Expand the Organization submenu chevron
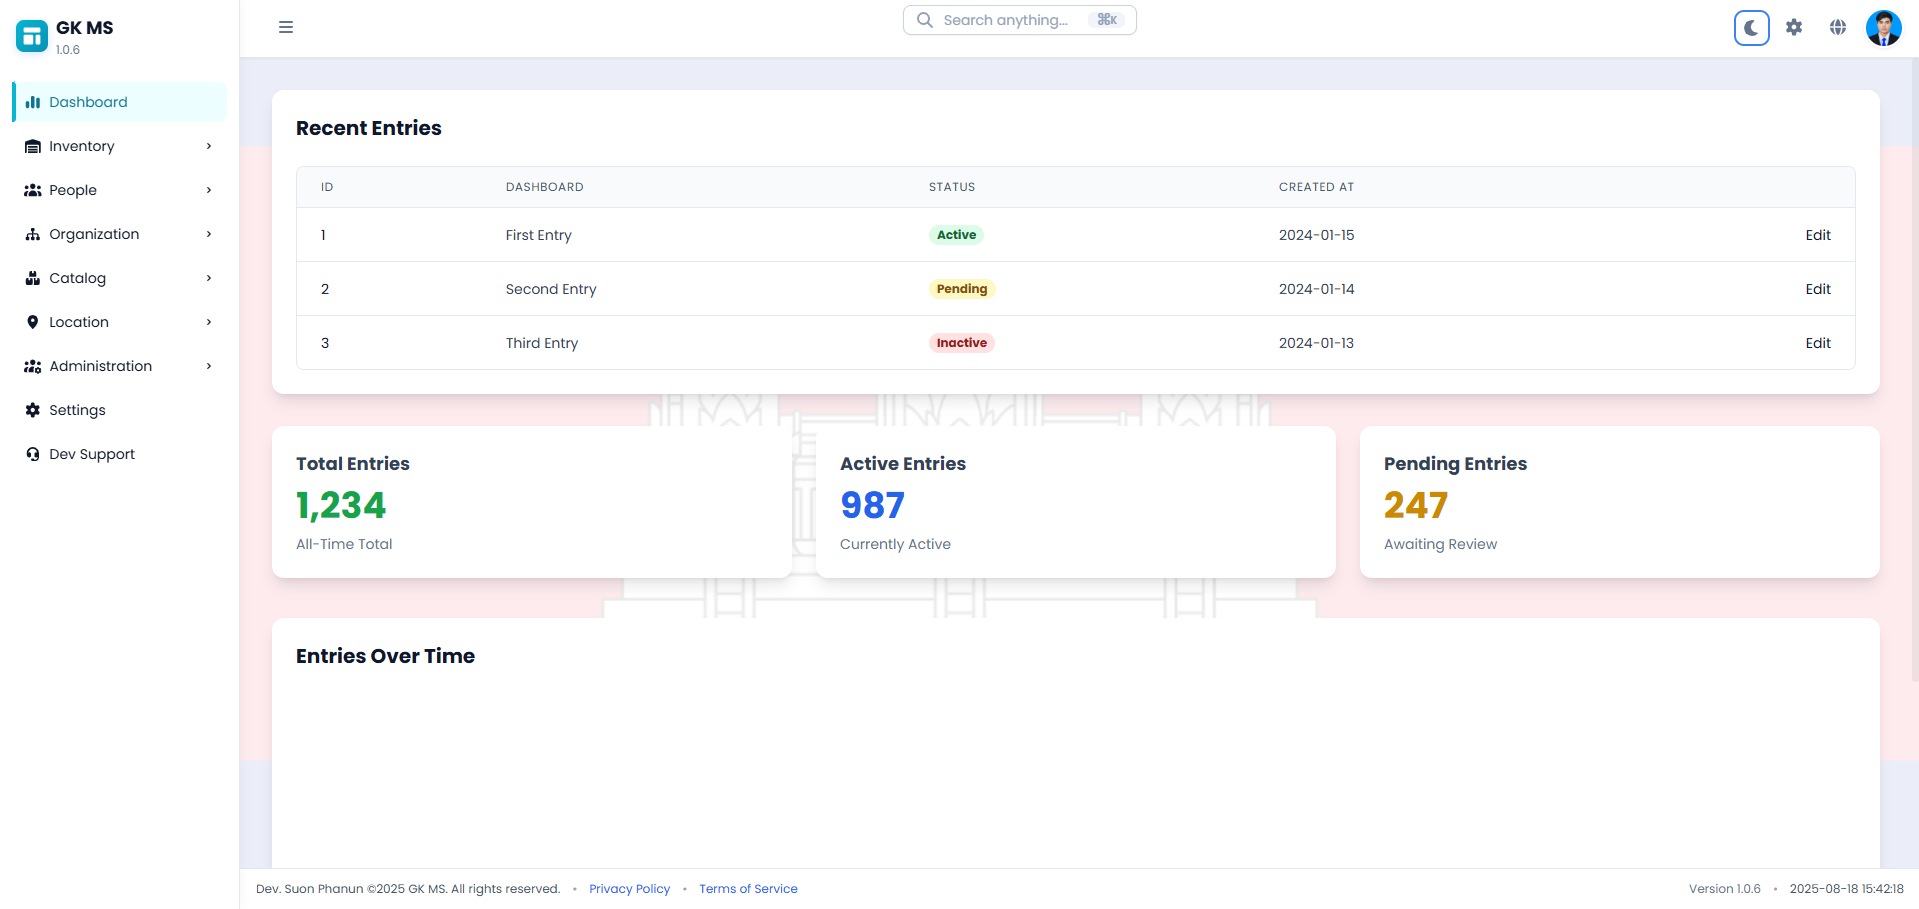 208,234
